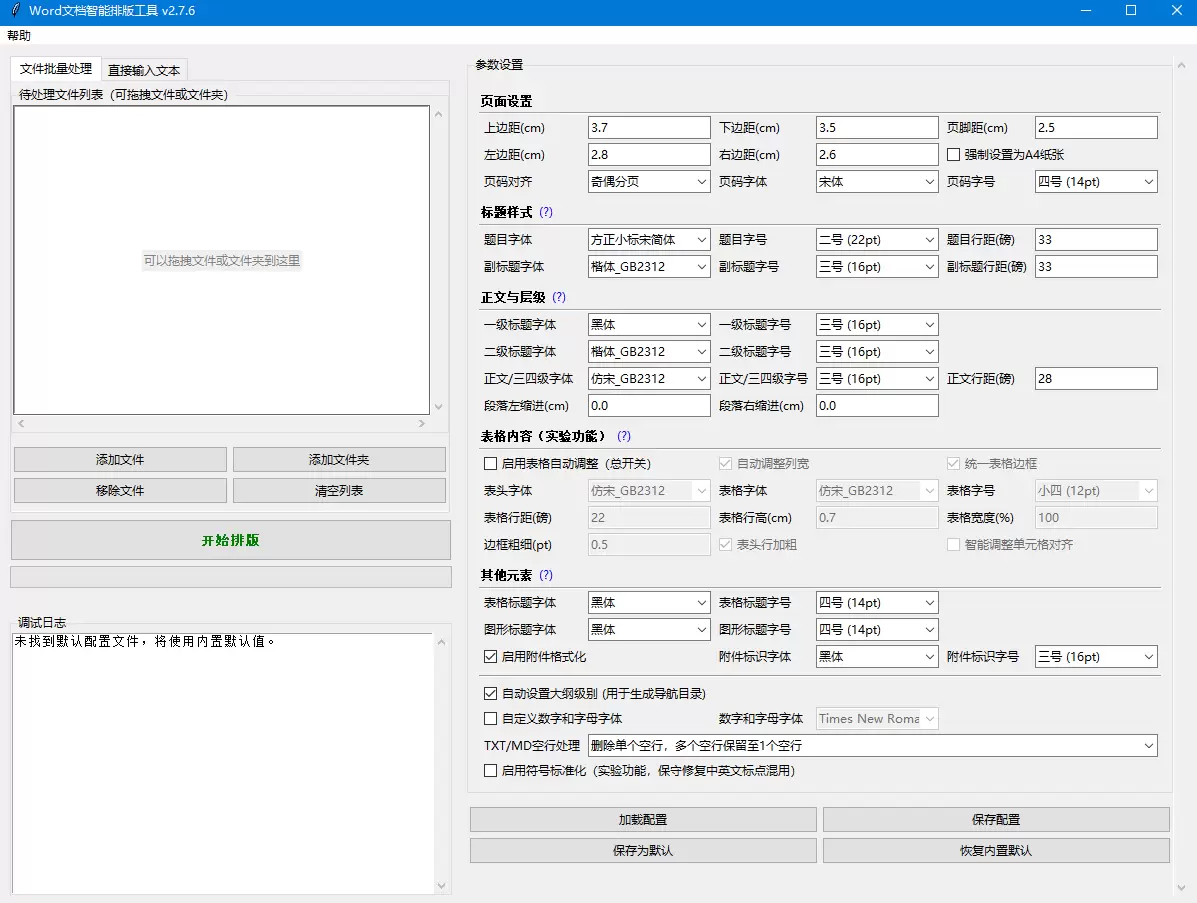The height and width of the screenshot is (903, 1197).
Task: Open 副标题字号 dropdown
Action: [877, 266]
